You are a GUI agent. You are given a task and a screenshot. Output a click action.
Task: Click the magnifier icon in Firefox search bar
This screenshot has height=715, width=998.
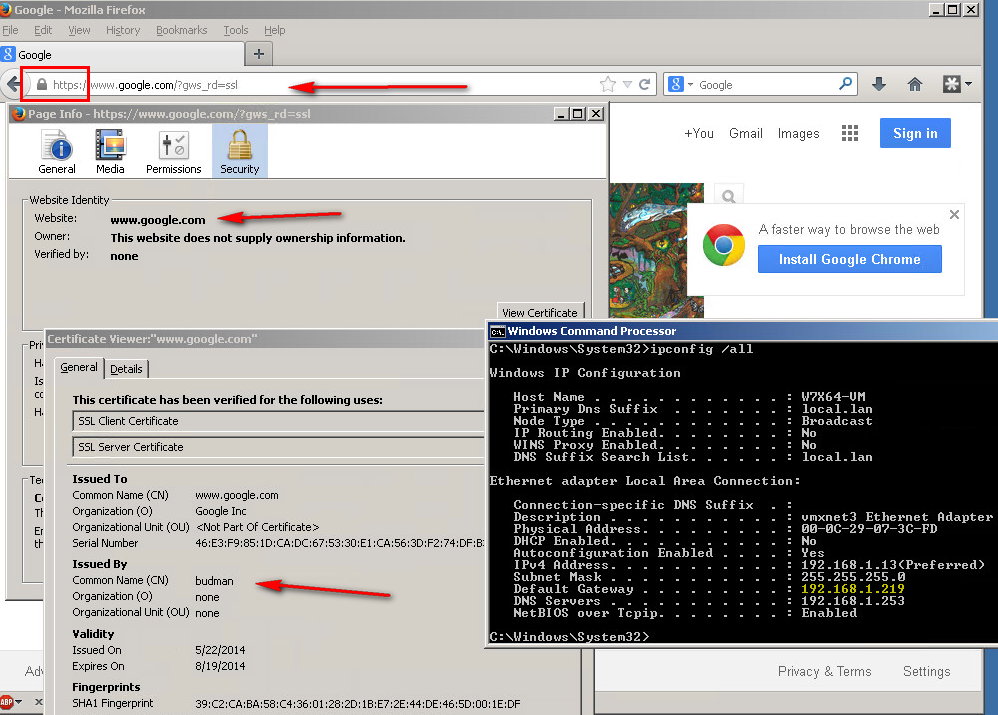845,83
